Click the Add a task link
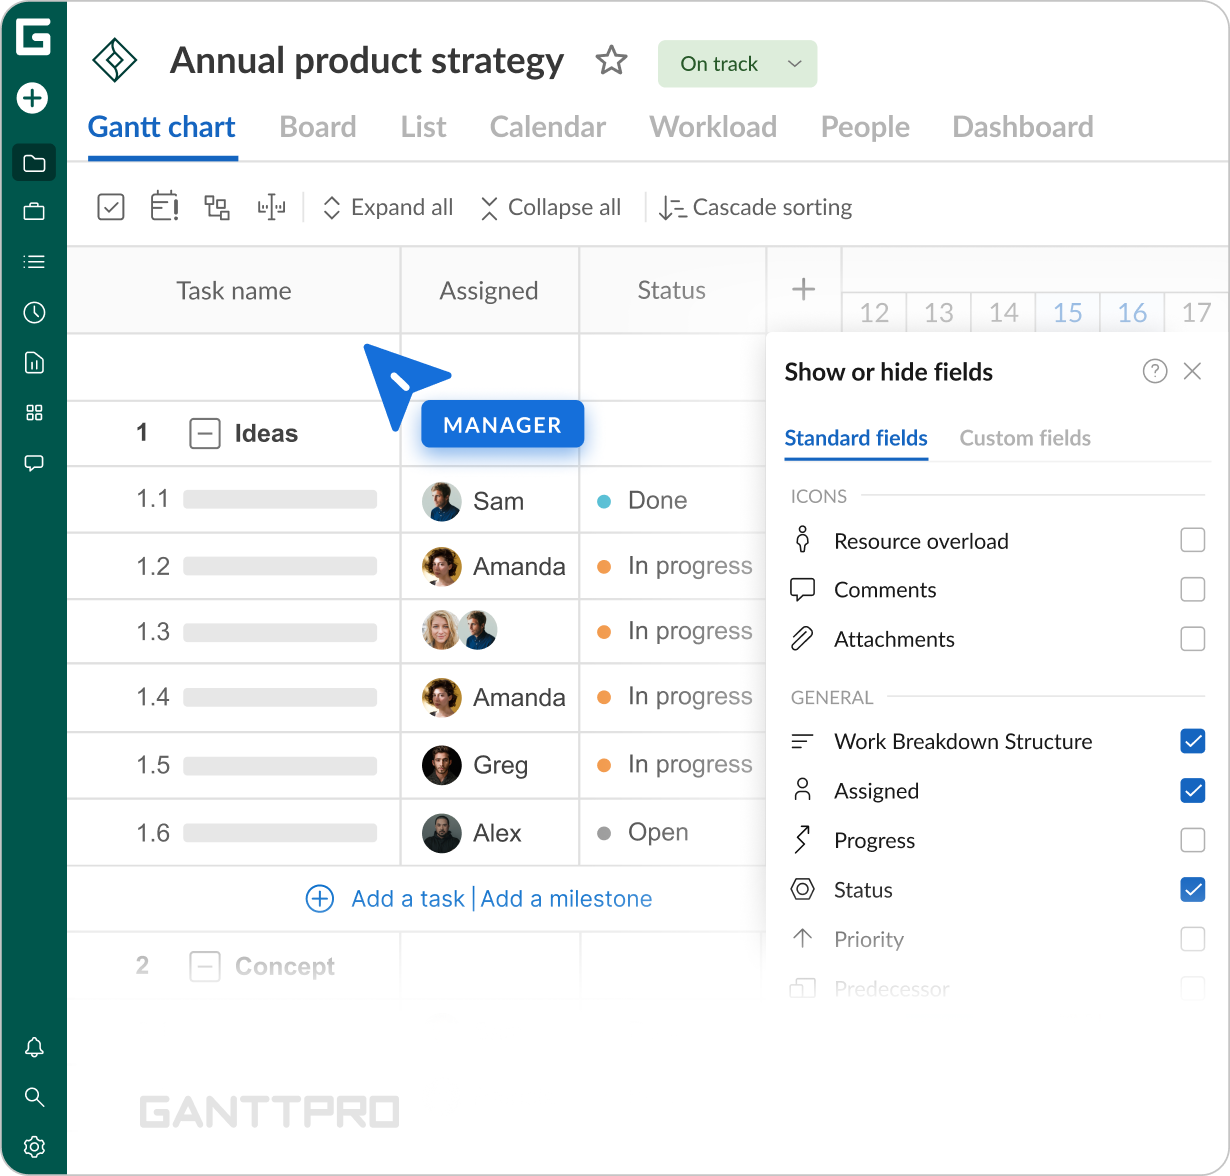 [x=407, y=899]
